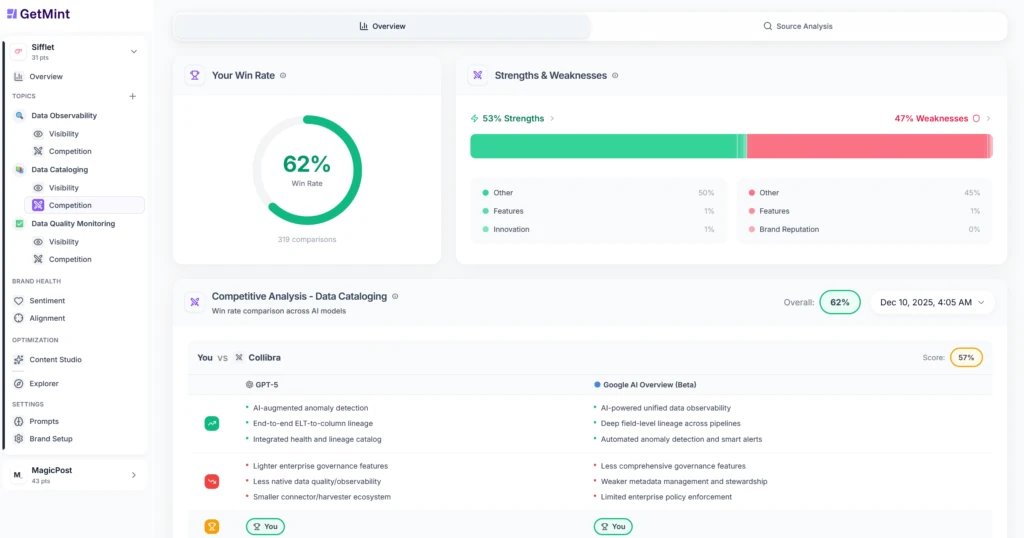Open the Sifflet Overview sidebar item
The width and height of the screenshot is (1024, 538).
point(46,76)
